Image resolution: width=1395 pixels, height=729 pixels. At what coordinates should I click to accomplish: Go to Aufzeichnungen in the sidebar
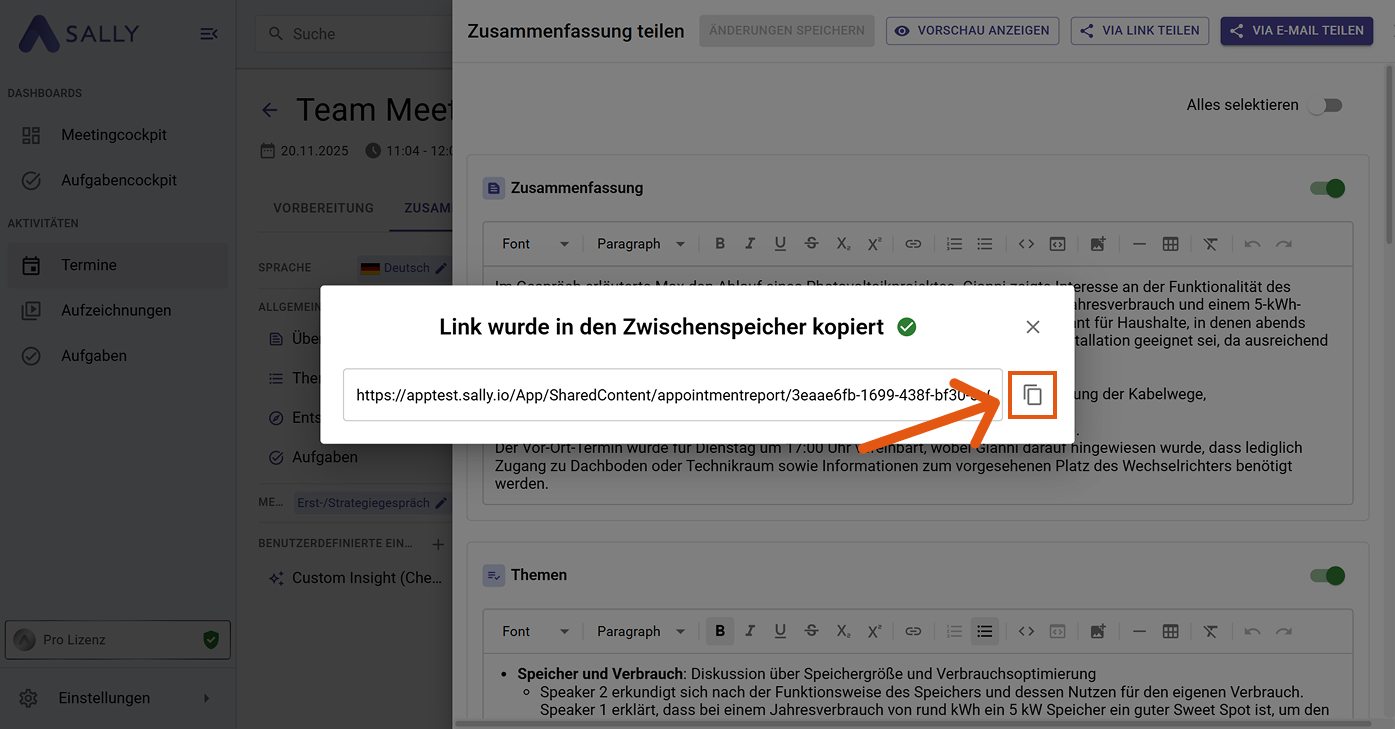click(116, 310)
